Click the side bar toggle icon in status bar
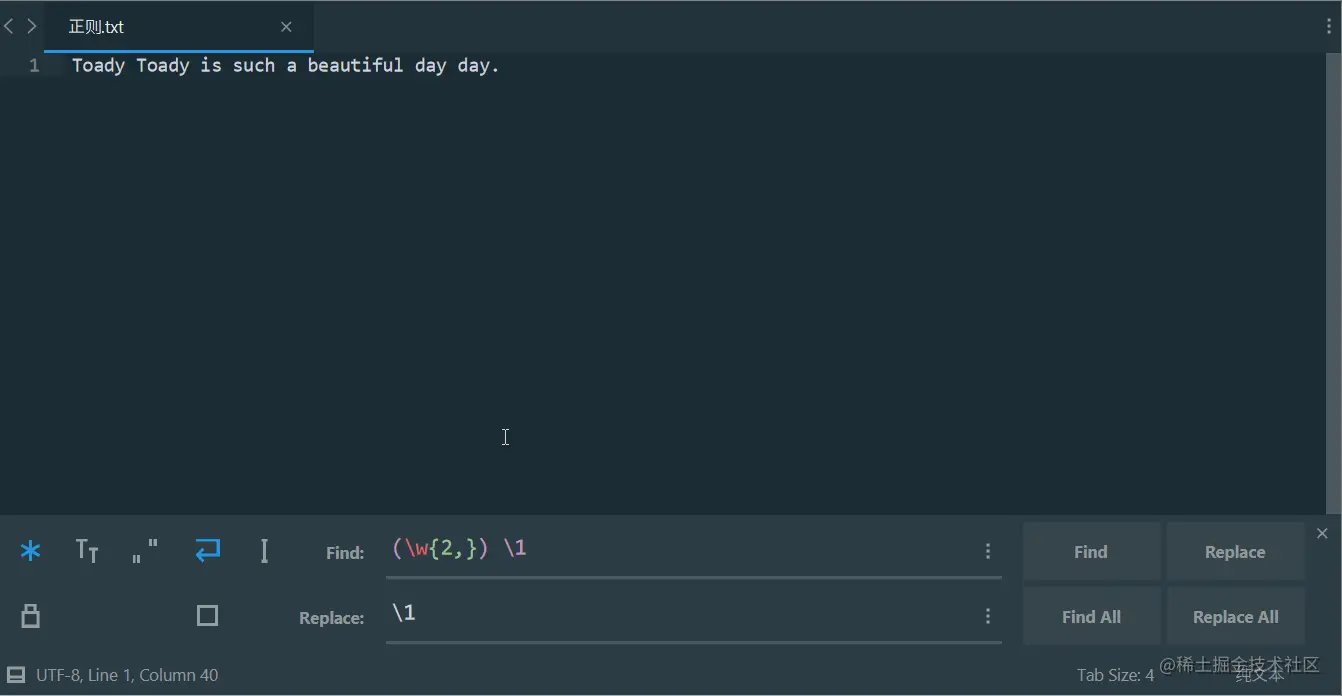 (16, 675)
